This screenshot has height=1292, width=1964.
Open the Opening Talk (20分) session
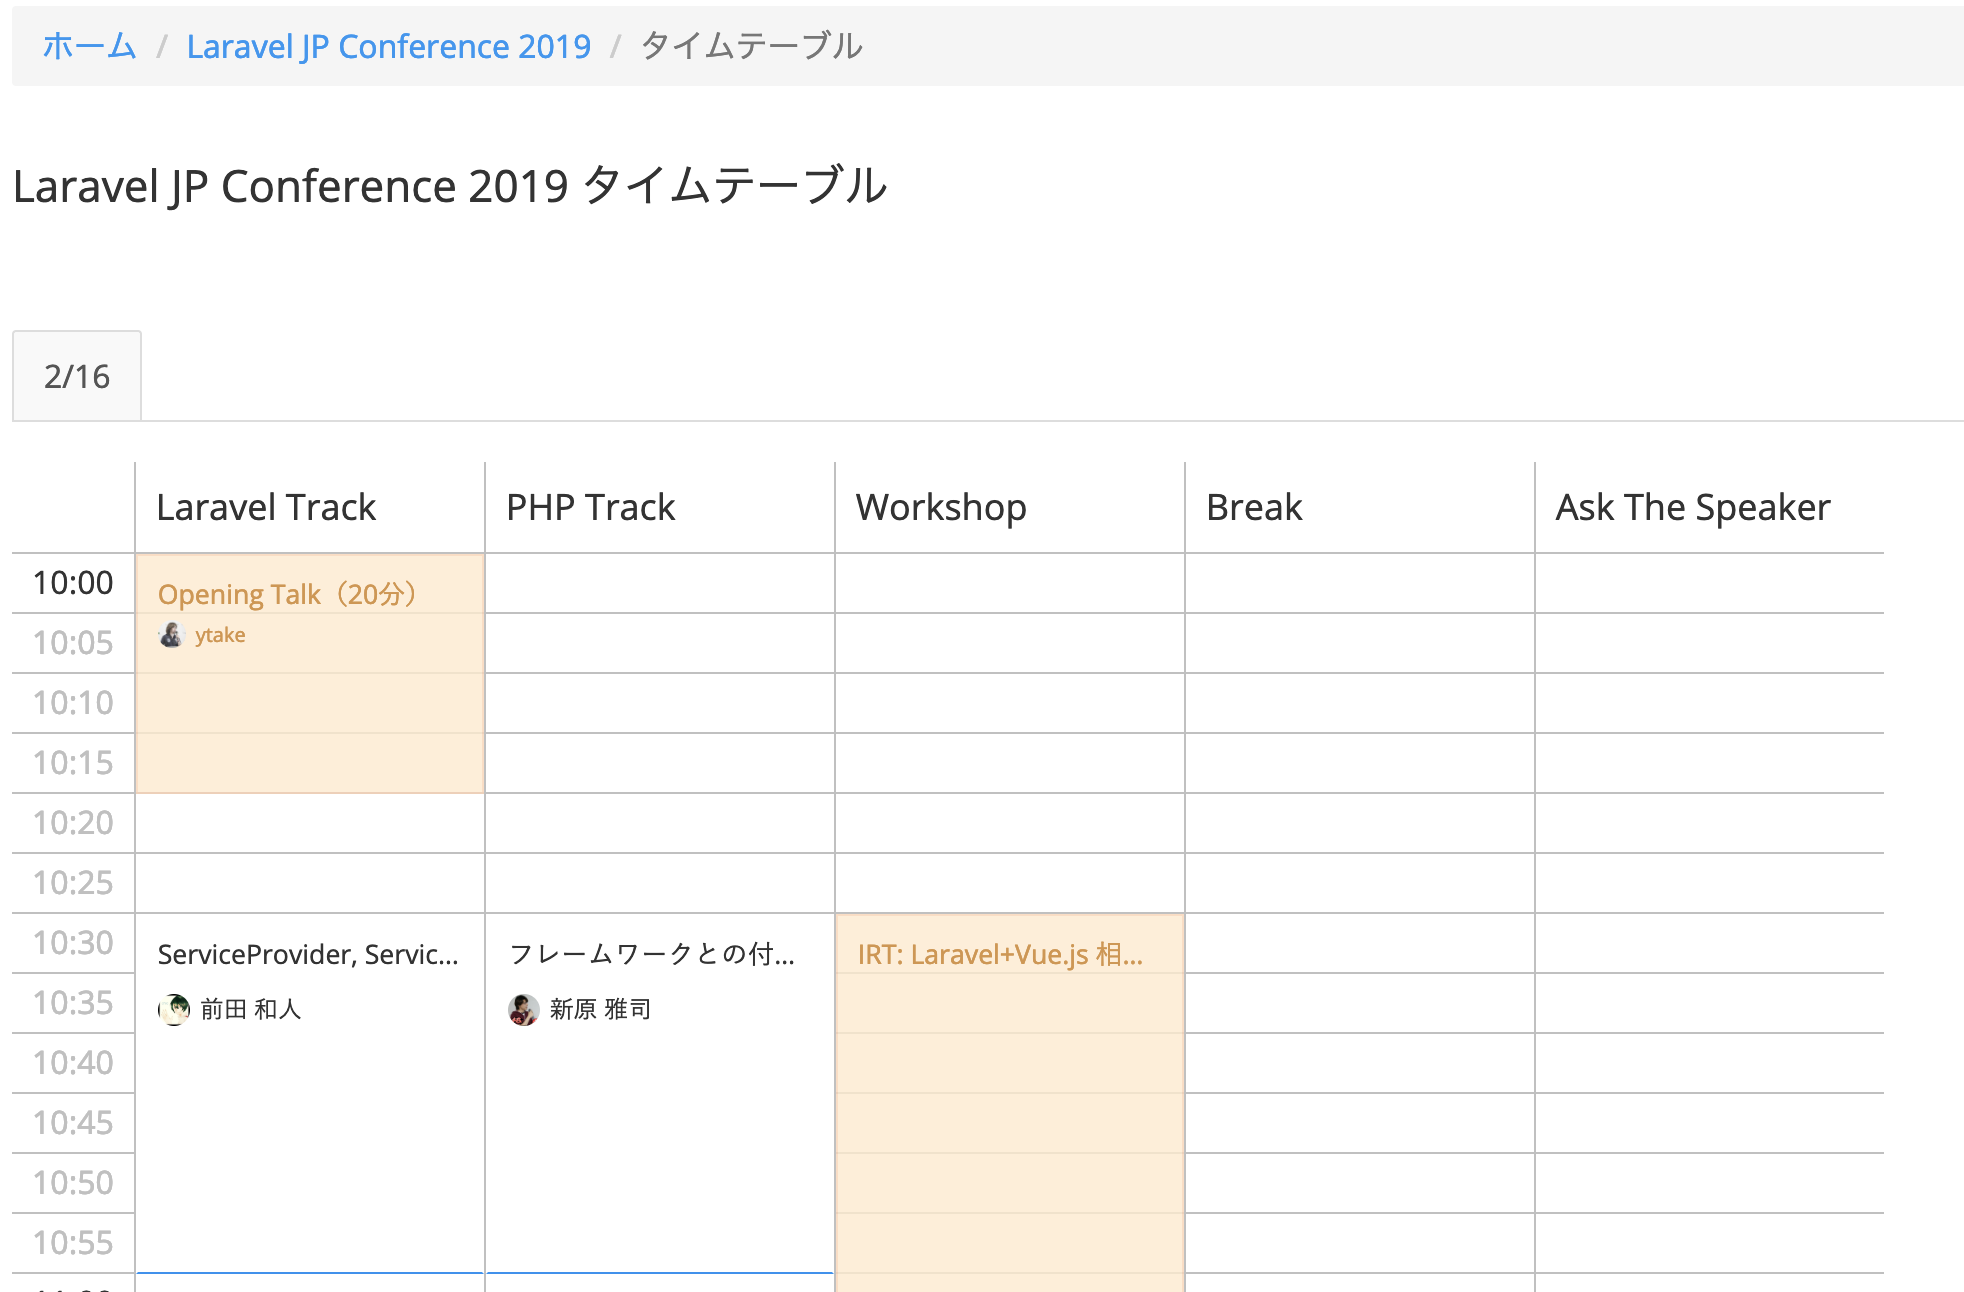(287, 594)
